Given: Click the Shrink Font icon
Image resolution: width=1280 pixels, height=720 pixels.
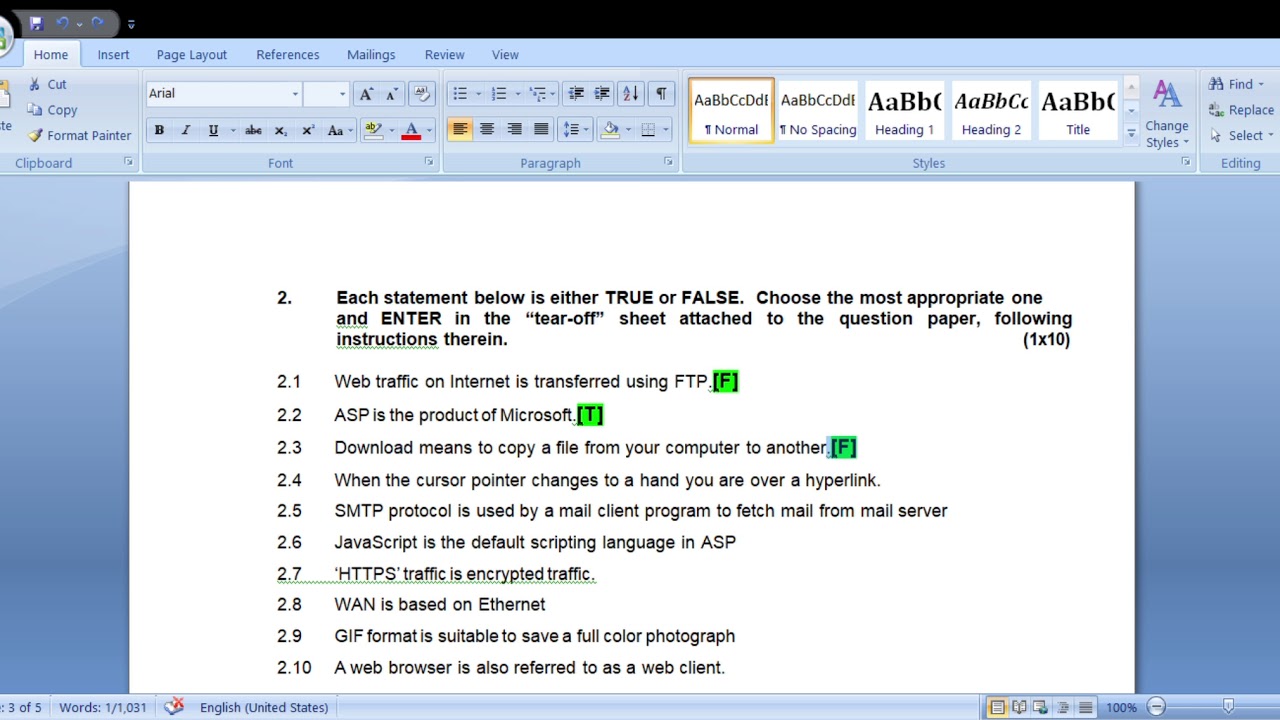Looking at the screenshot, I should pos(391,93).
